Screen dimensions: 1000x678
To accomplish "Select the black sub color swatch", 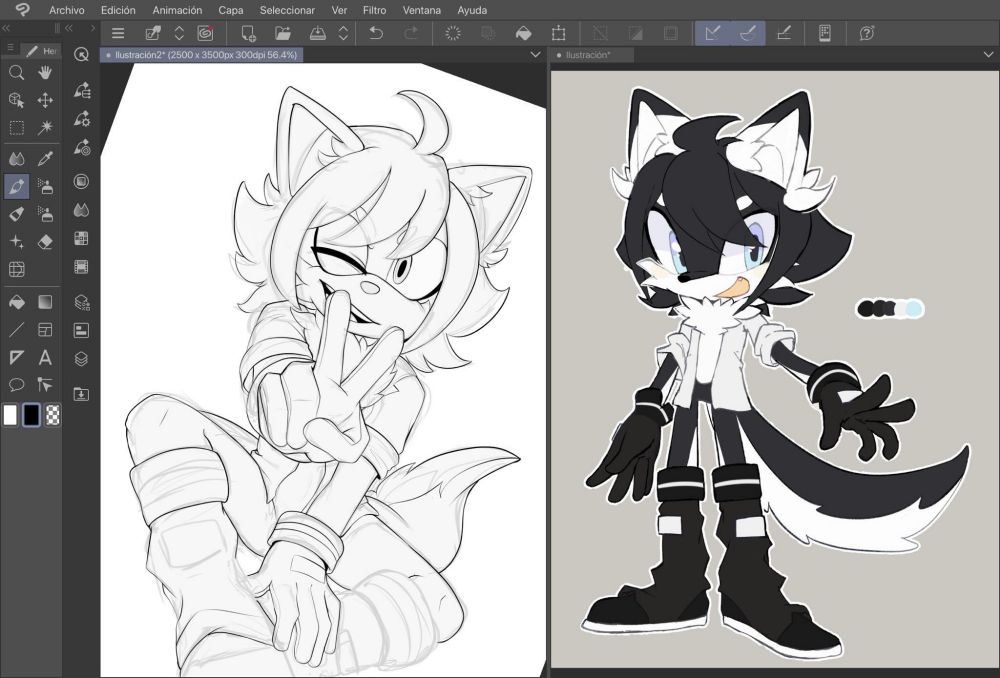I will tap(31, 415).
